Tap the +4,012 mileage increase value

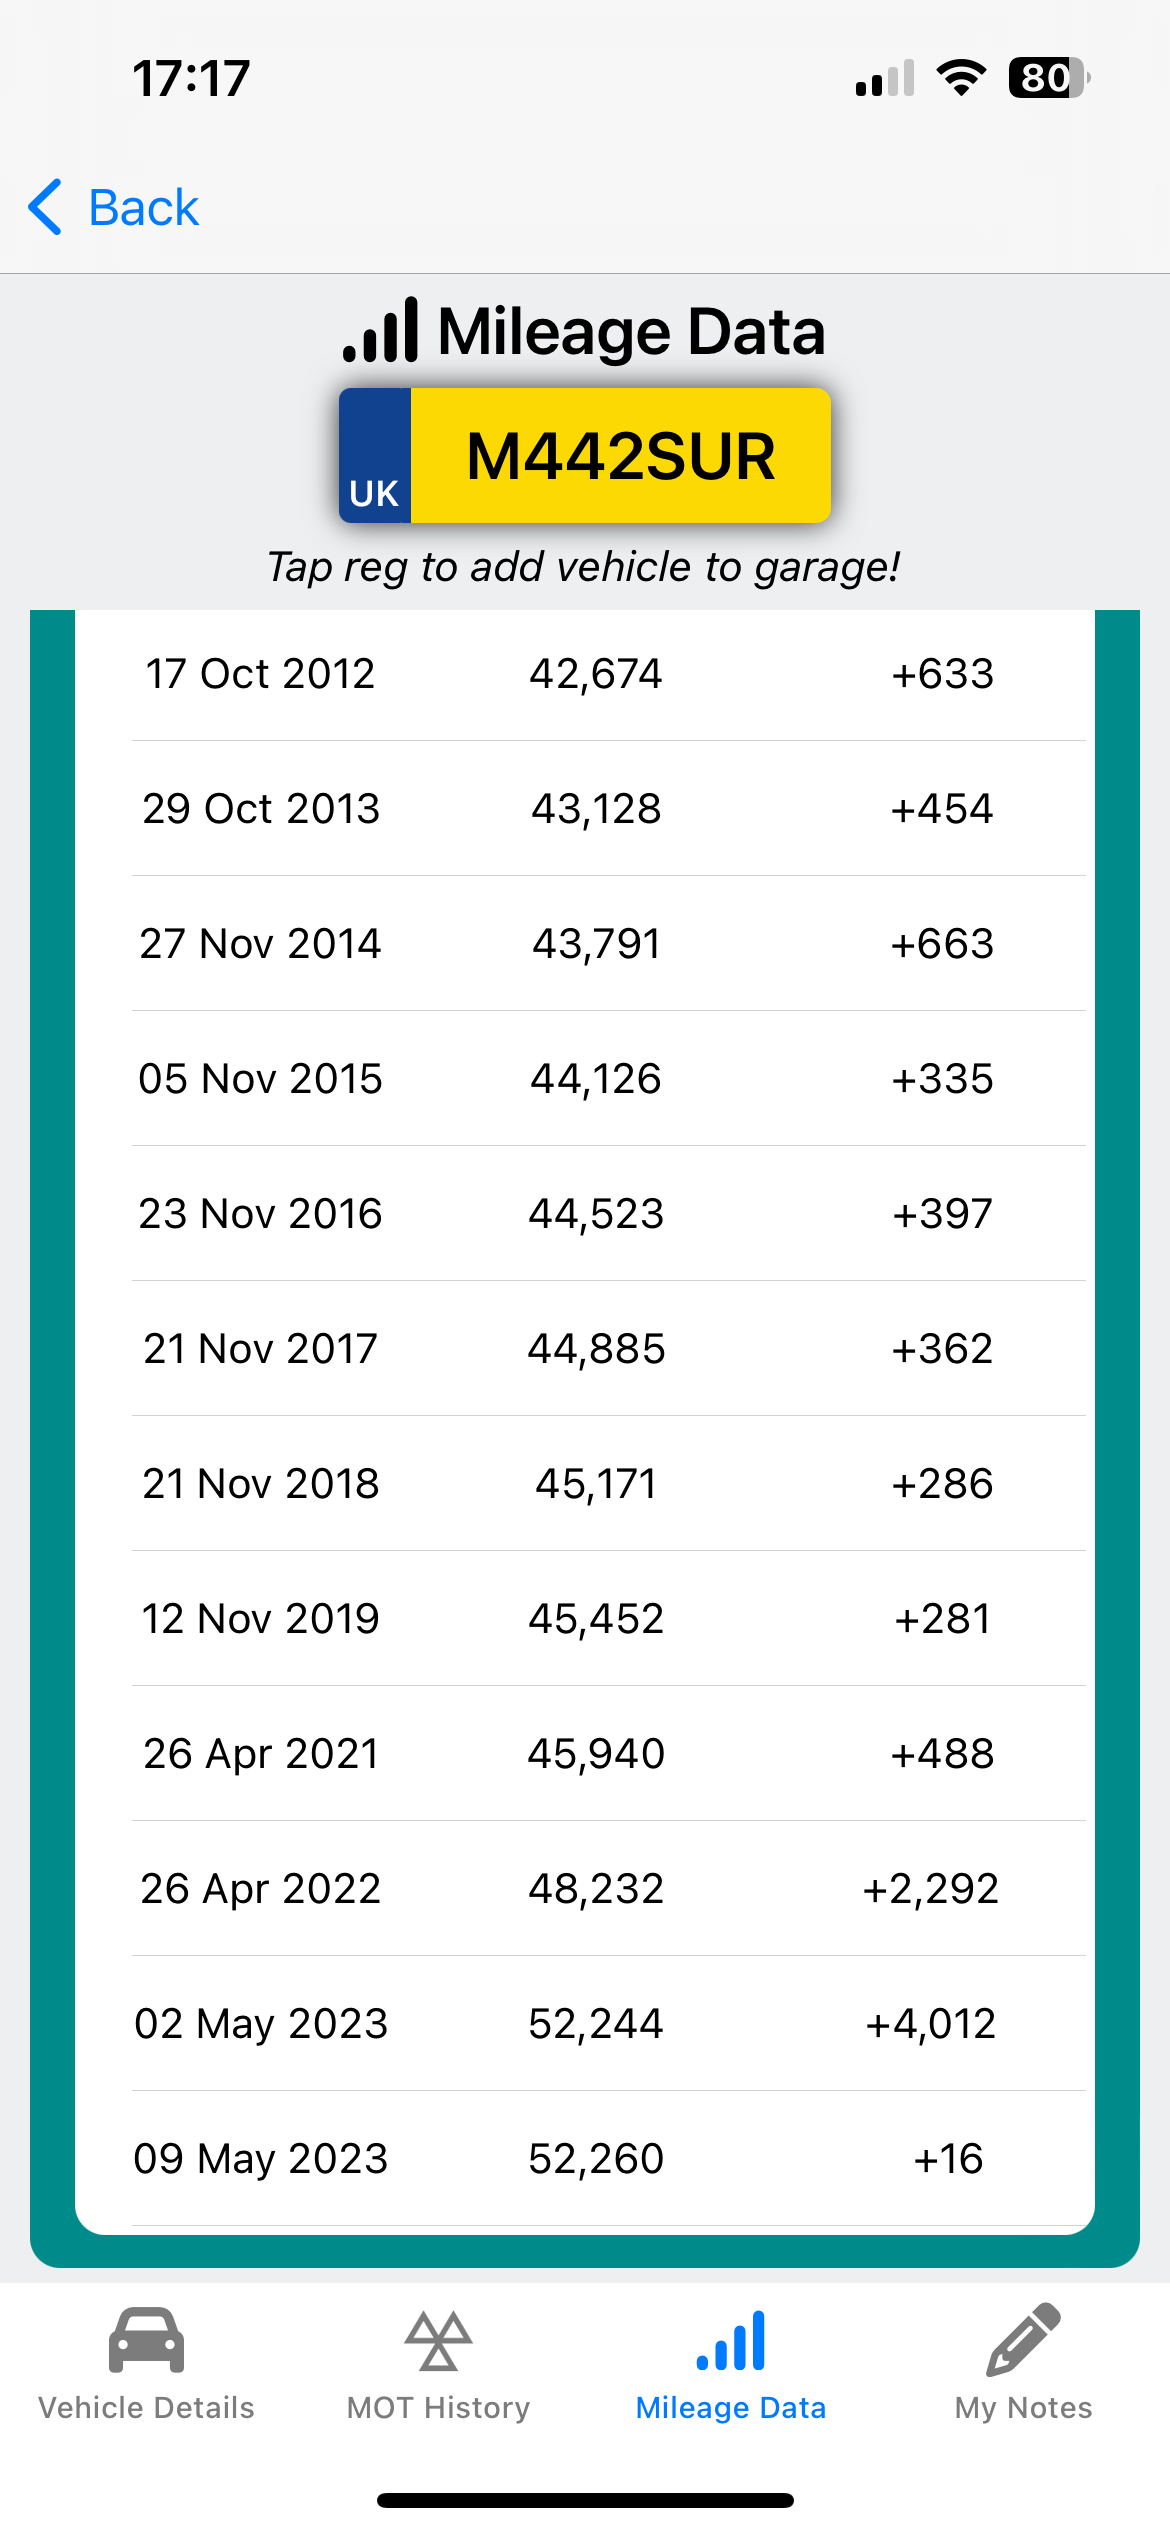pyautogui.click(x=931, y=2024)
